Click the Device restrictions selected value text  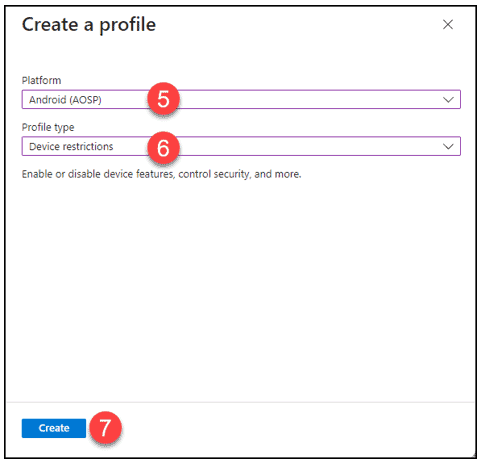pyautogui.click(x=71, y=146)
